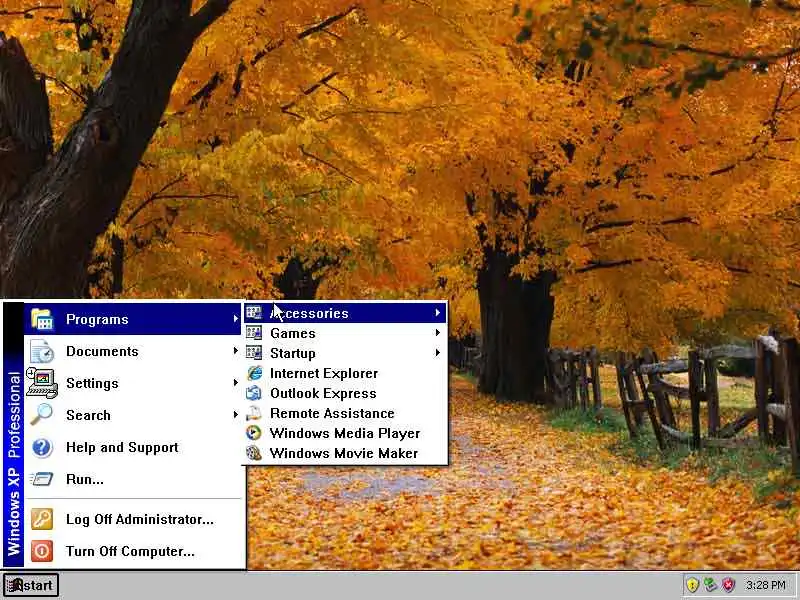Open the Startup submenu item

click(x=345, y=353)
